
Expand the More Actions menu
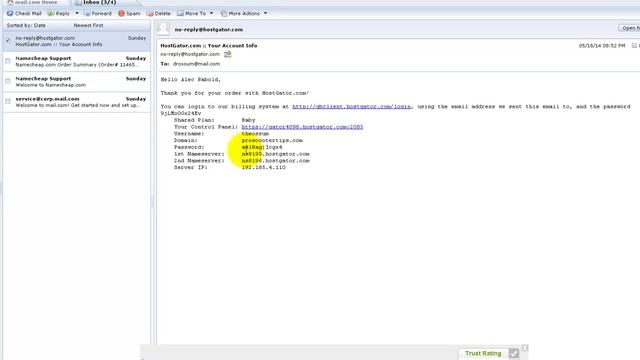click(244, 13)
